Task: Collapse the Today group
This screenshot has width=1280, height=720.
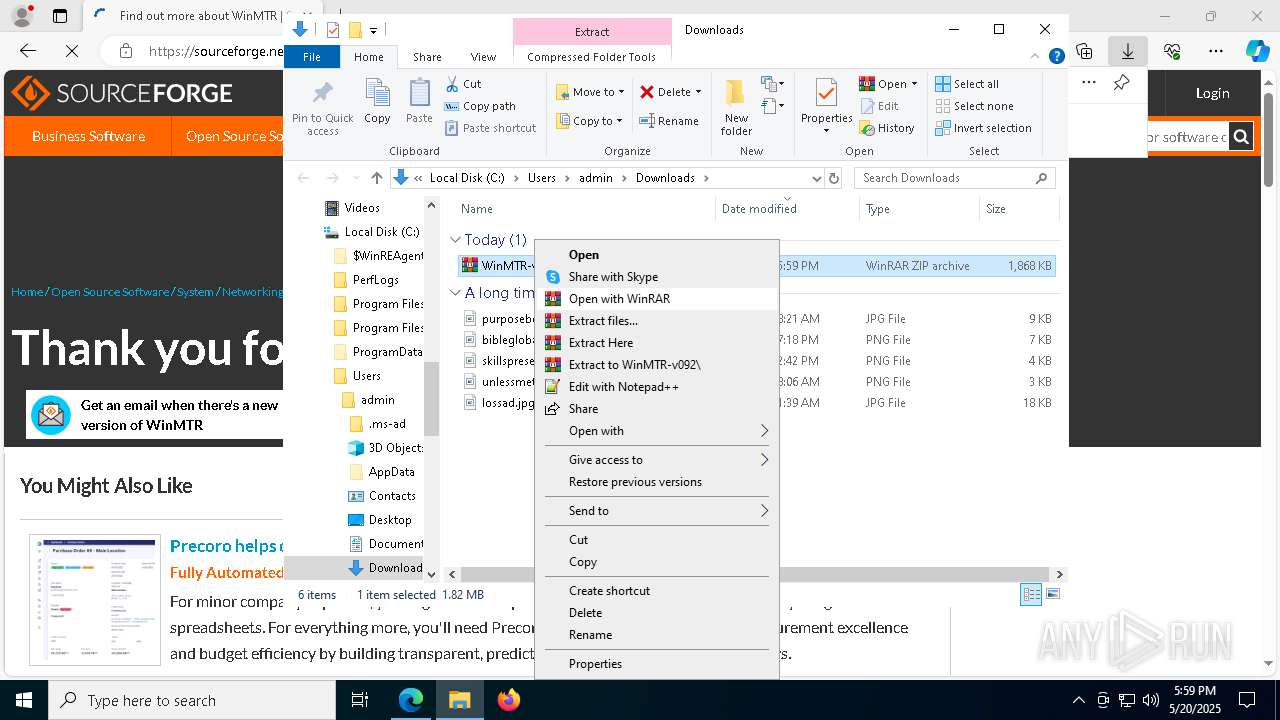Action: (x=456, y=240)
